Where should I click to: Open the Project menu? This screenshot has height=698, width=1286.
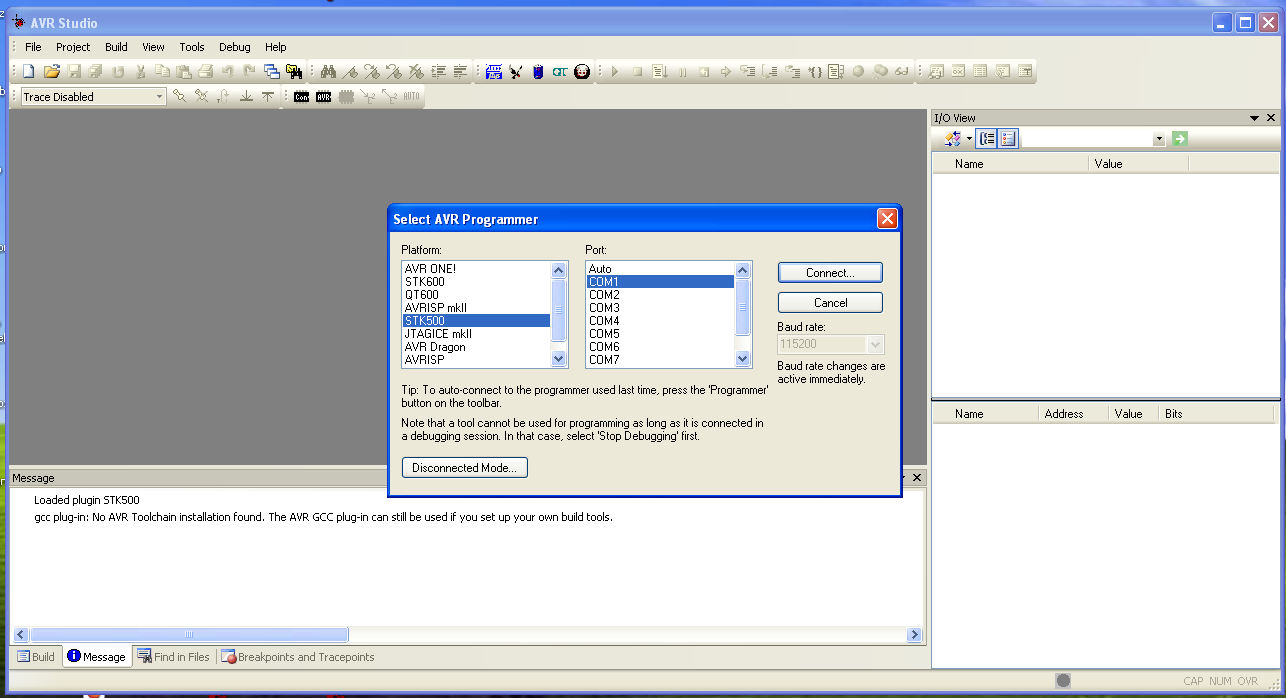(x=73, y=47)
